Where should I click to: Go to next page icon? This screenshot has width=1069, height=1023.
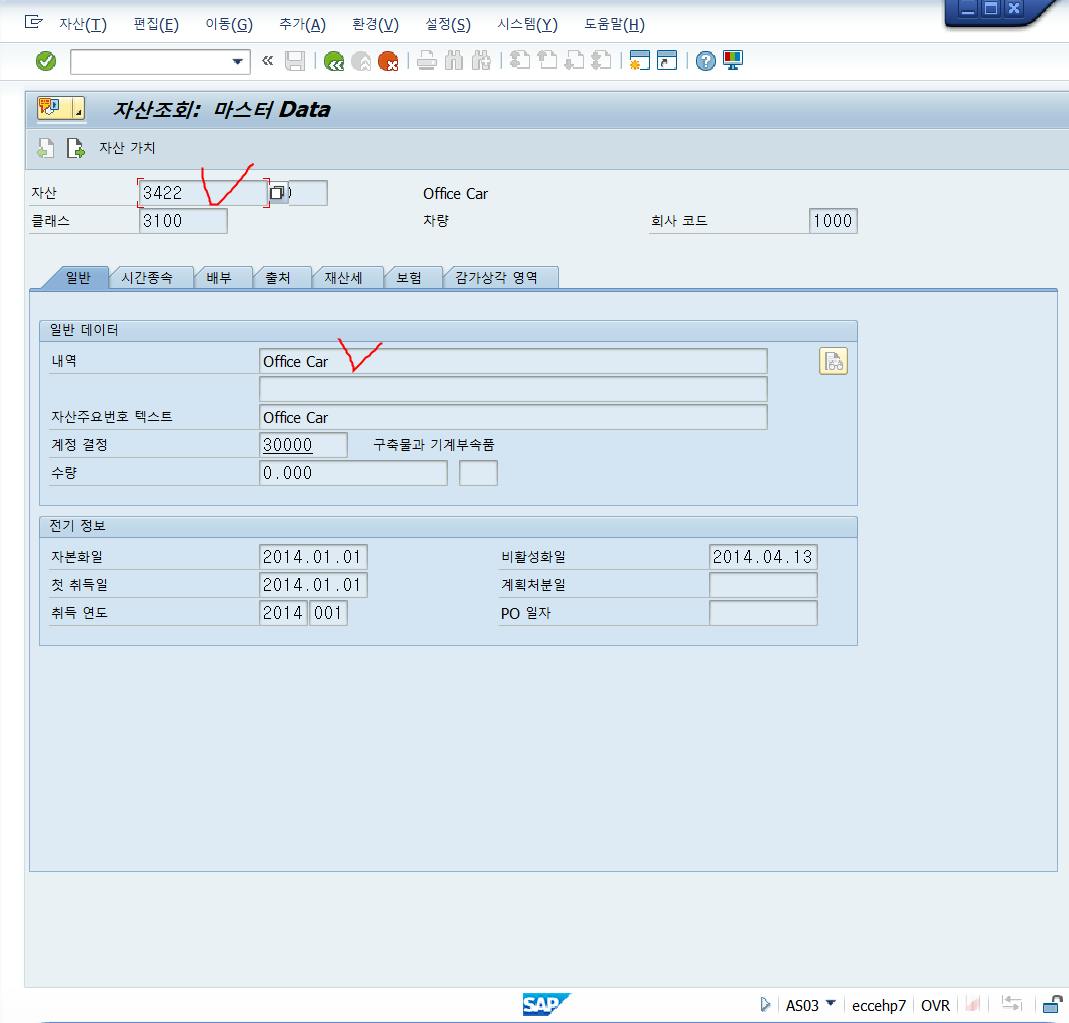pos(574,61)
